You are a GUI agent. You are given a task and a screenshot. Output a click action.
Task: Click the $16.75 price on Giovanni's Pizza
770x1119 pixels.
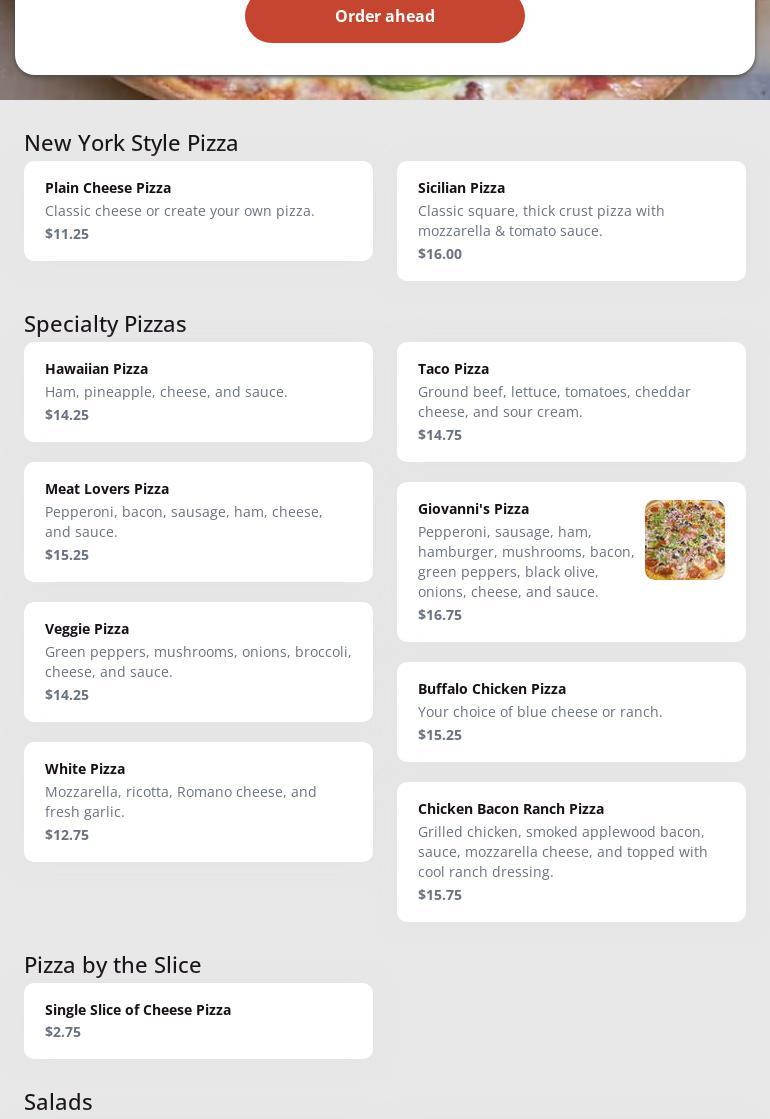tap(440, 615)
